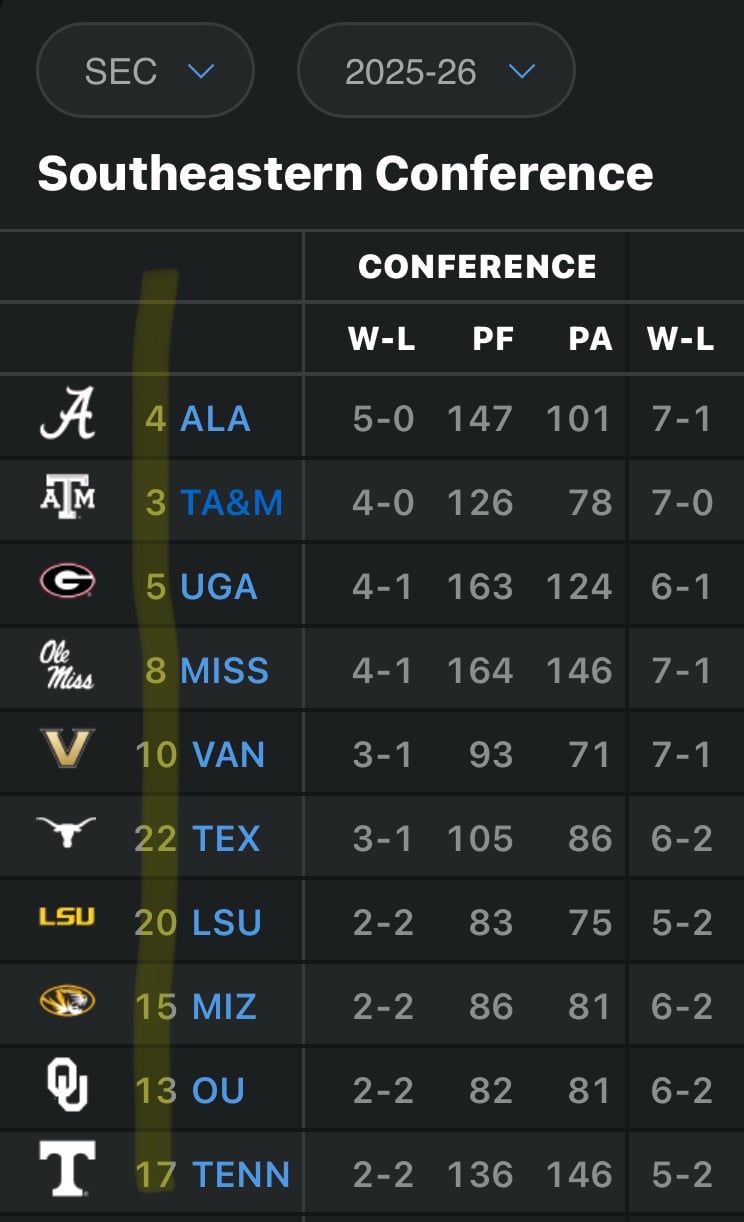Click the Texas A&M logo
744x1222 pixels.
(67, 496)
